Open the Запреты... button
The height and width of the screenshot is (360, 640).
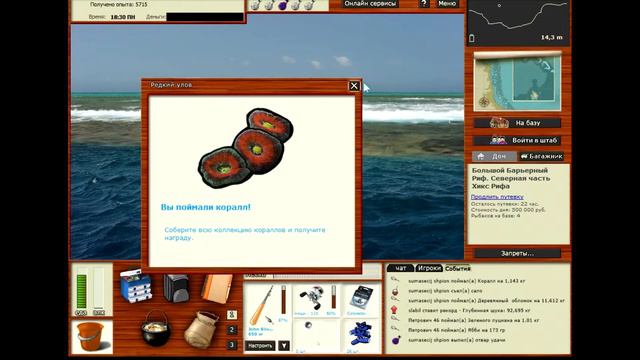517,253
